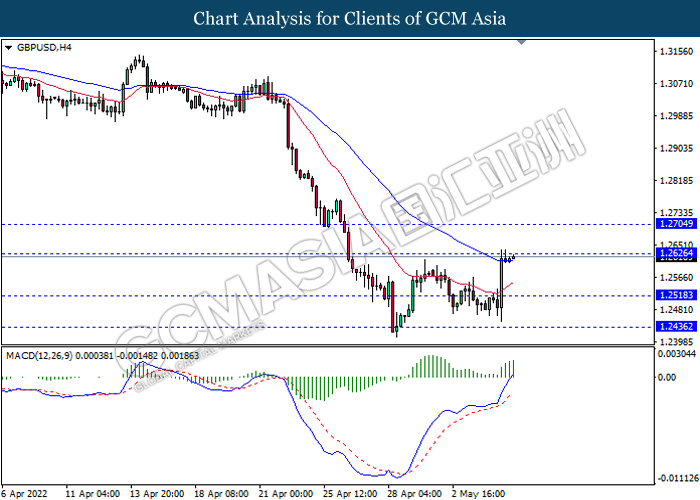The width and height of the screenshot is (700, 500).
Task: Click the 1.30710 price axis value
Action: (x=676, y=84)
